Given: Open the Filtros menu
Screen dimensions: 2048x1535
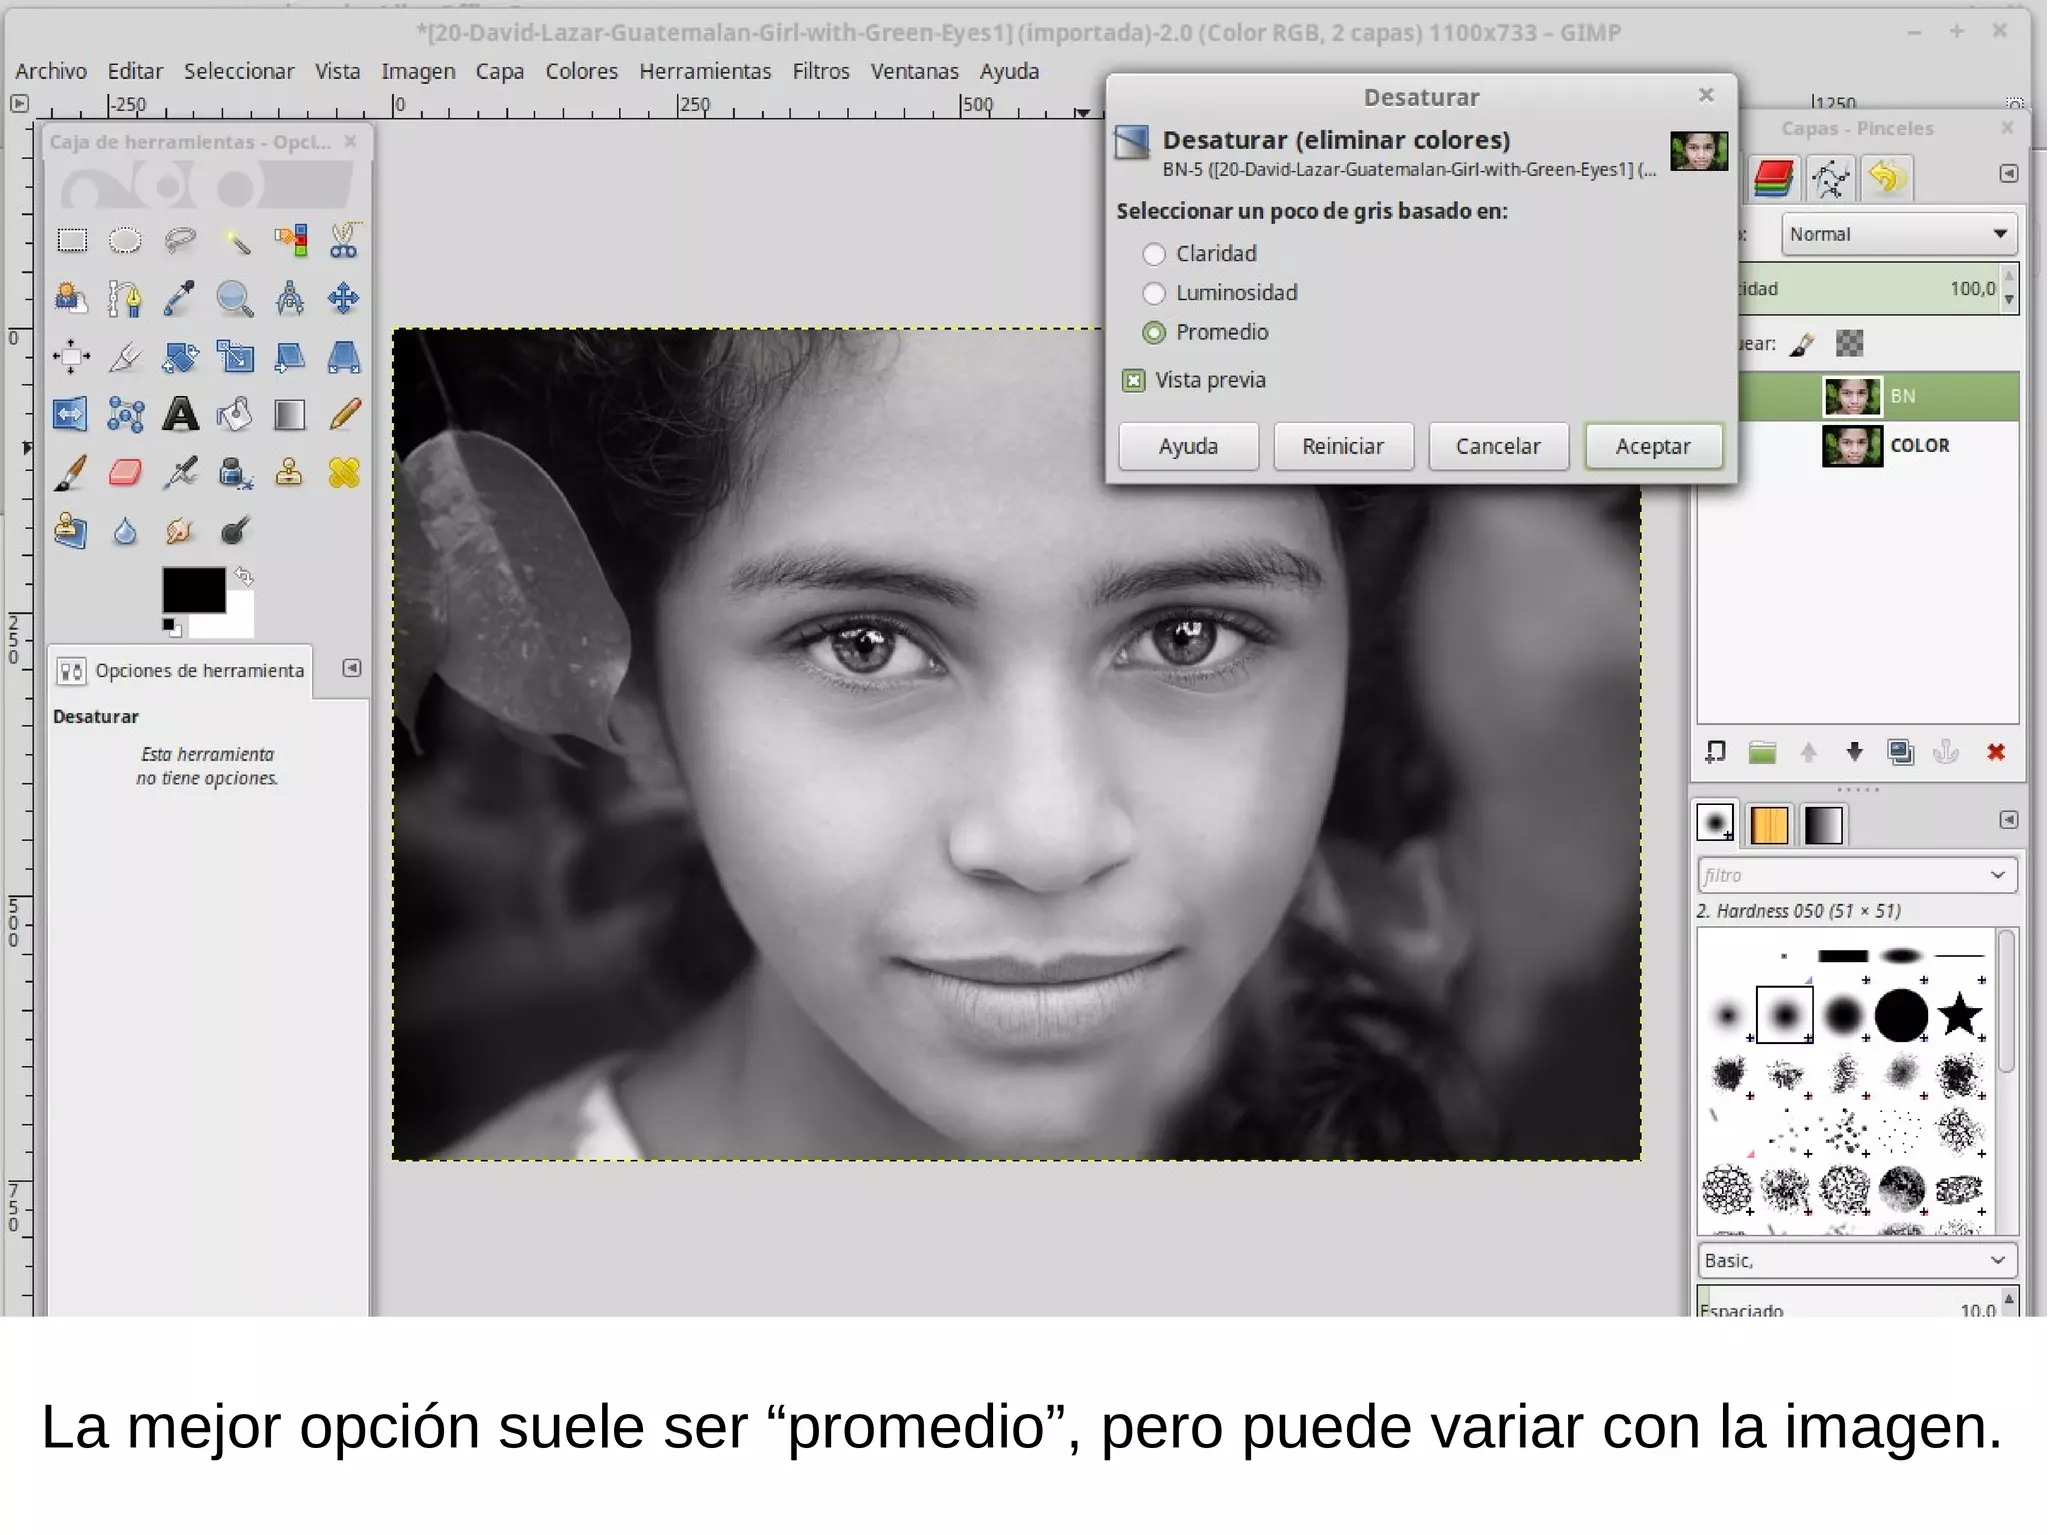Looking at the screenshot, I should pyautogui.click(x=821, y=71).
